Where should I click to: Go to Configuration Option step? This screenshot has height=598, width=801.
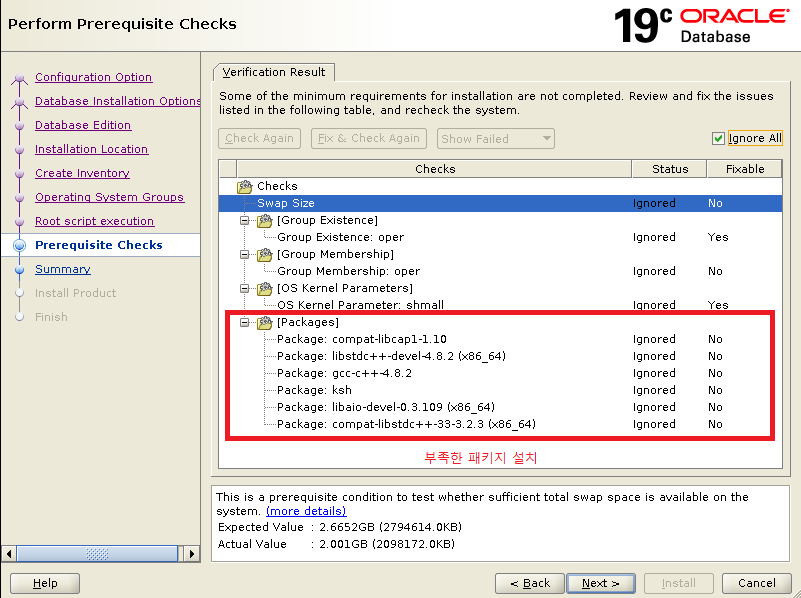pyautogui.click(x=93, y=77)
